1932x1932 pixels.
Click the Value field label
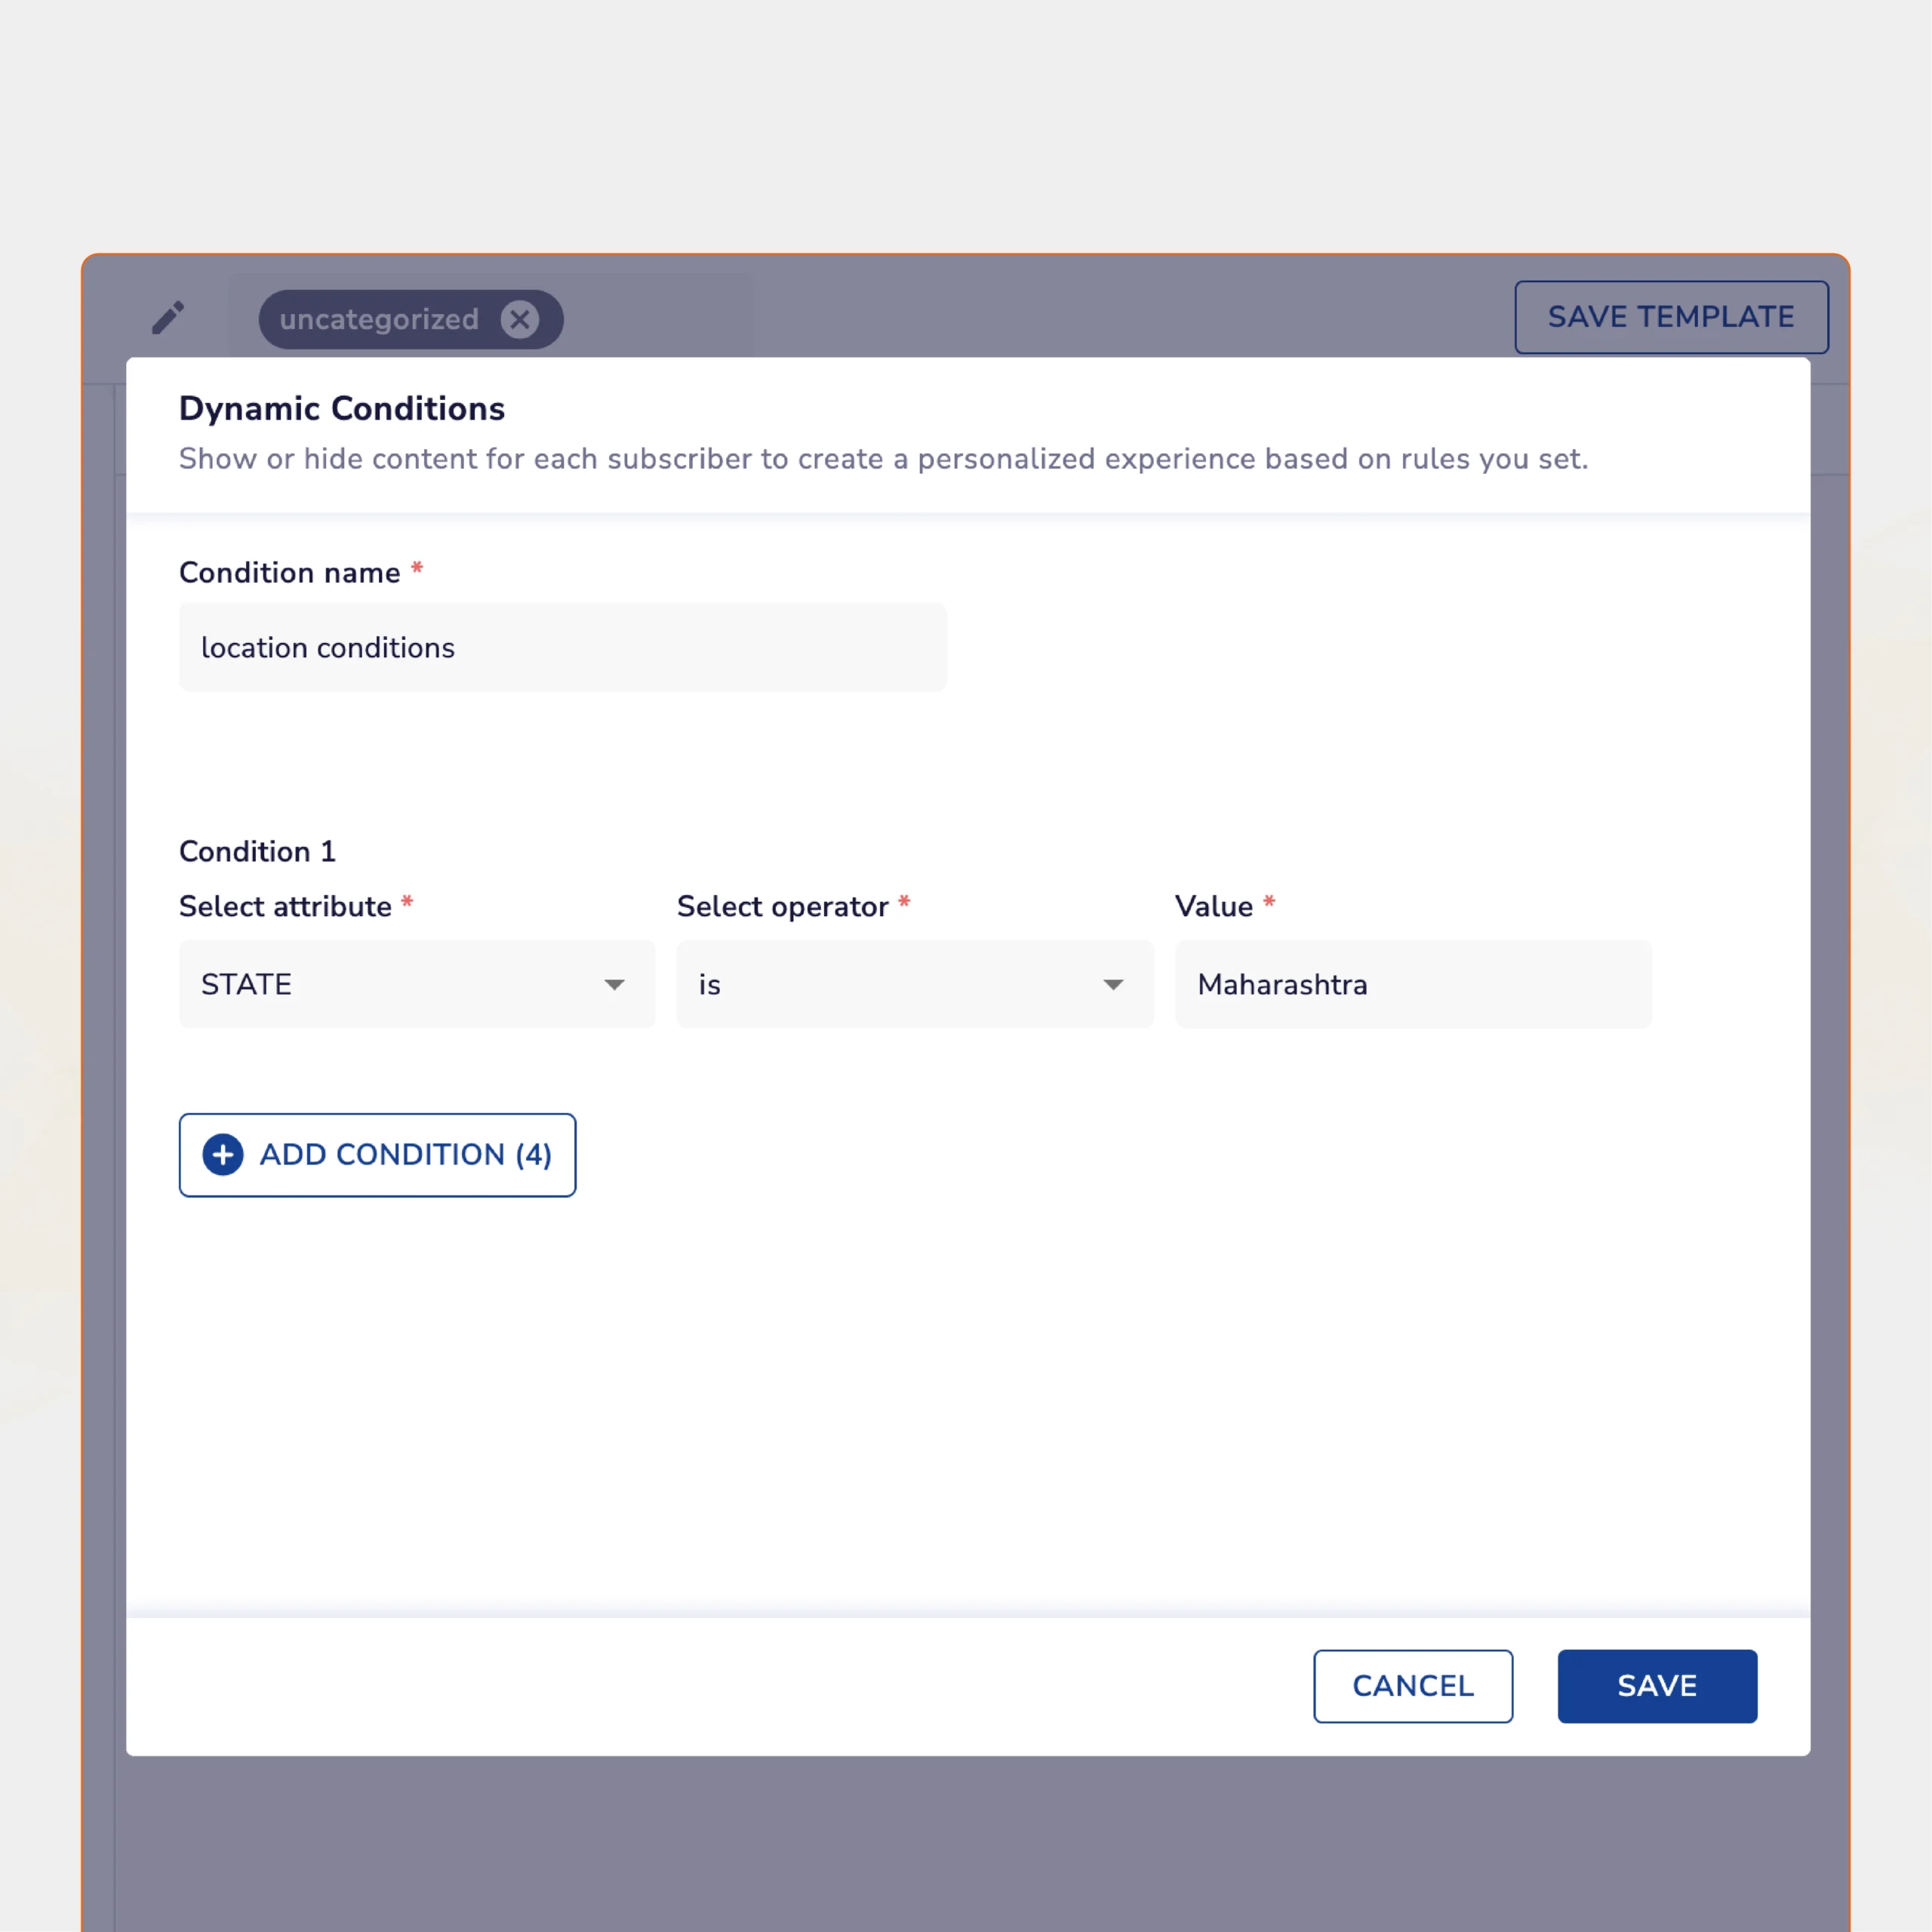click(1213, 906)
